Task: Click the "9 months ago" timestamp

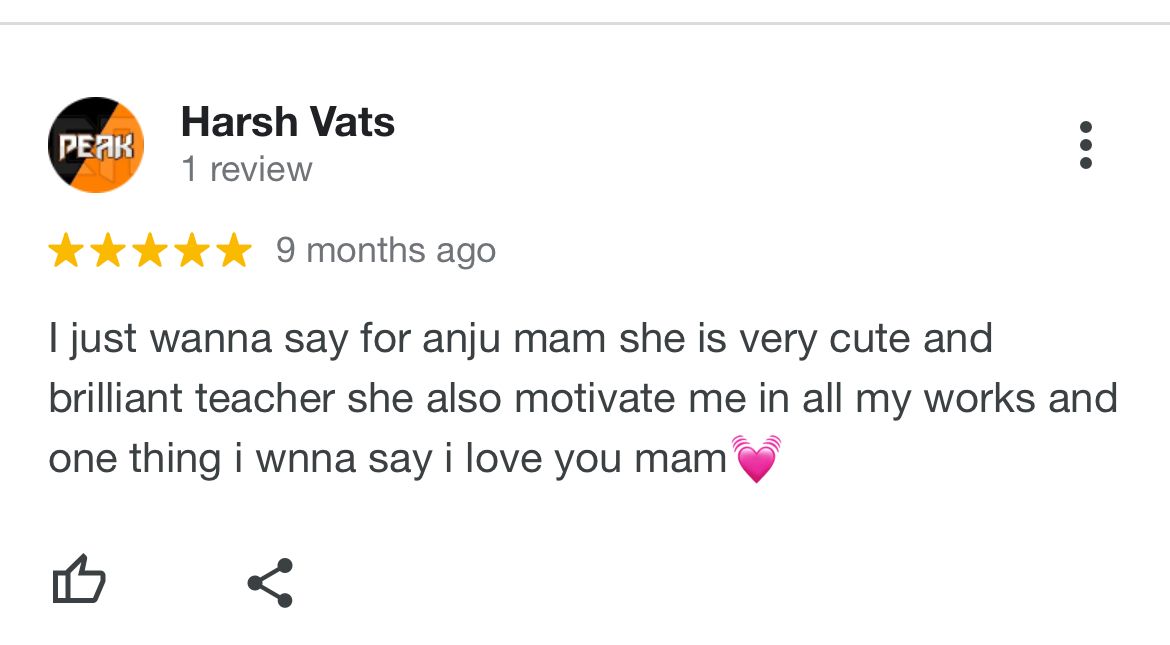Action: point(386,250)
